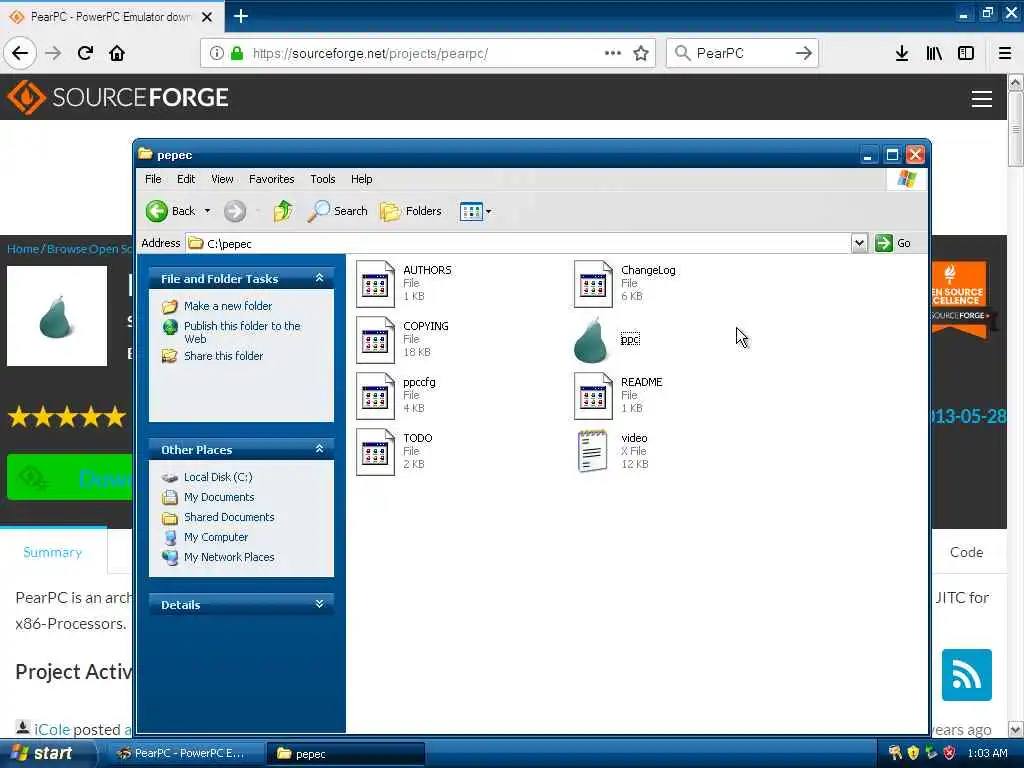The height and width of the screenshot is (768, 1024).
Task: Go up one folder level icon
Action: 283,211
